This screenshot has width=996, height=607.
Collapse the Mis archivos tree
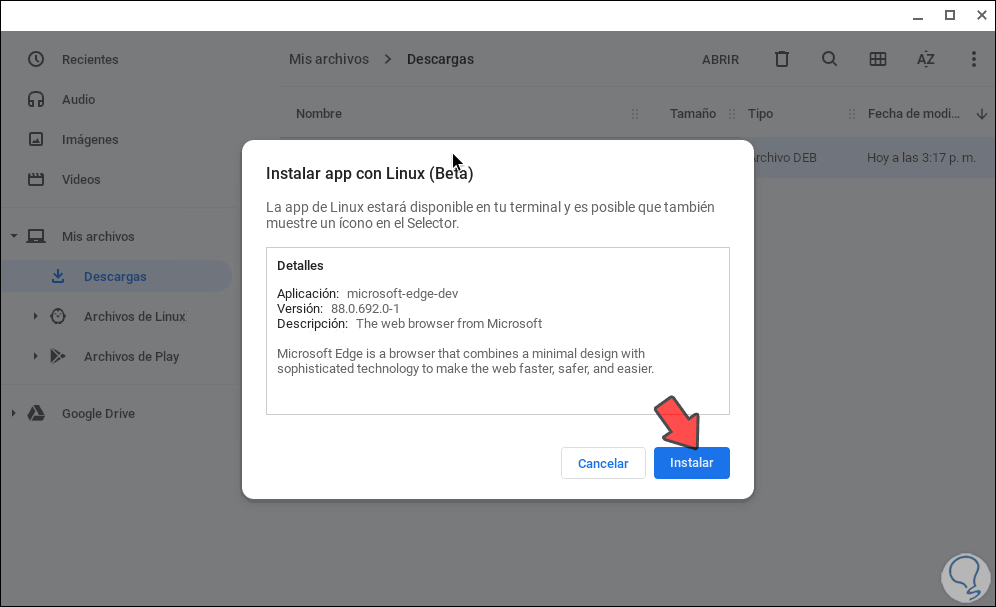(13, 236)
